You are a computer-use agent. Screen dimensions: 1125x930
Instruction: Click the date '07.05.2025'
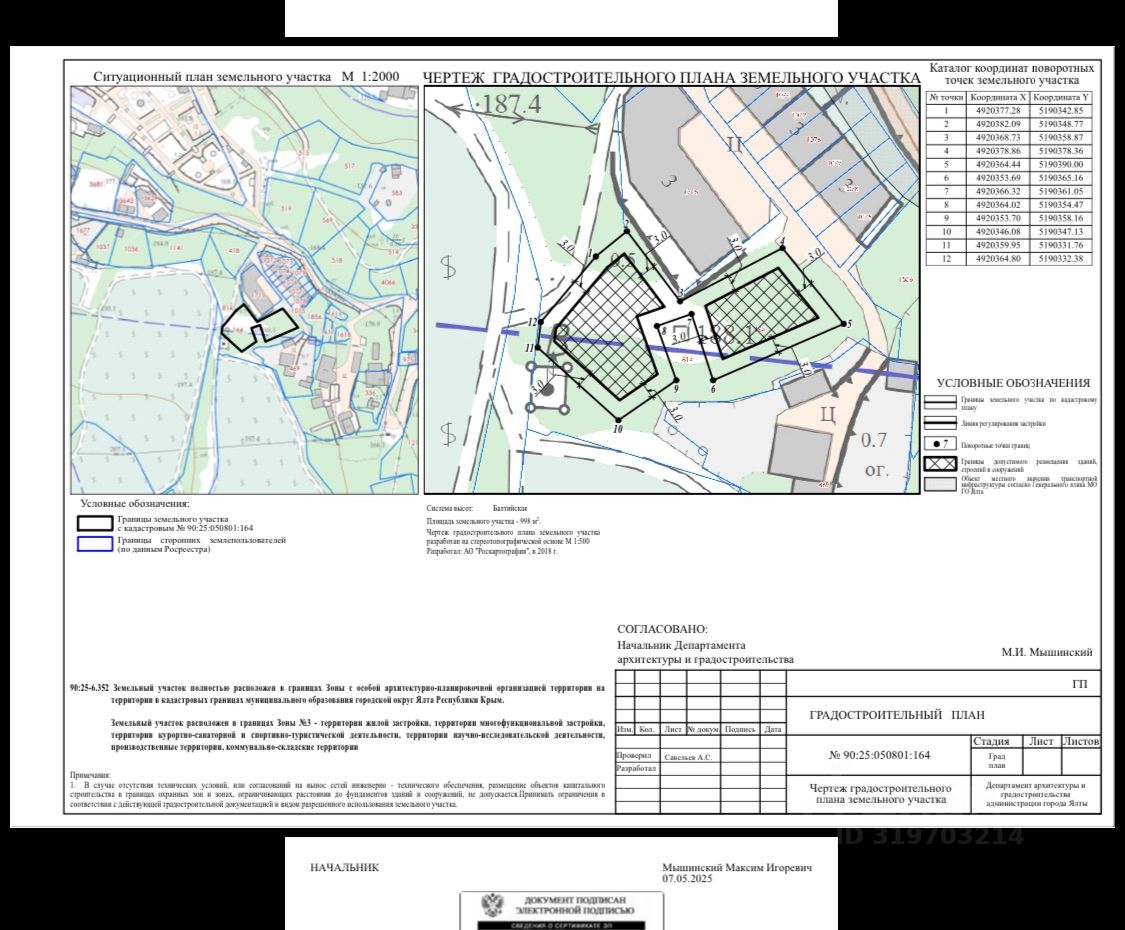pos(687,878)
